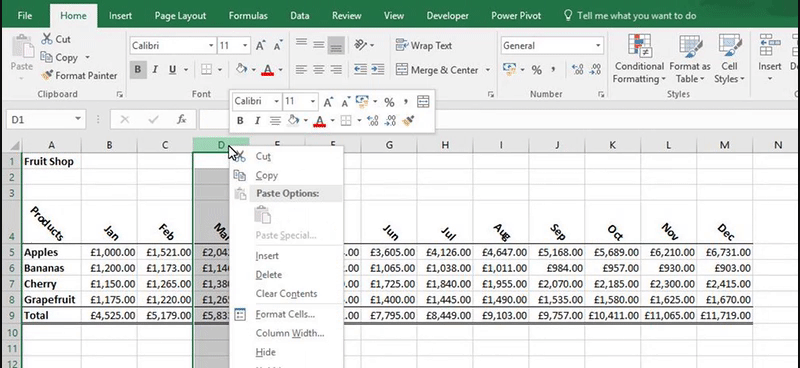Decrease decimal places in ribbon
800x368 pixels.
click(x=595, y=70)
